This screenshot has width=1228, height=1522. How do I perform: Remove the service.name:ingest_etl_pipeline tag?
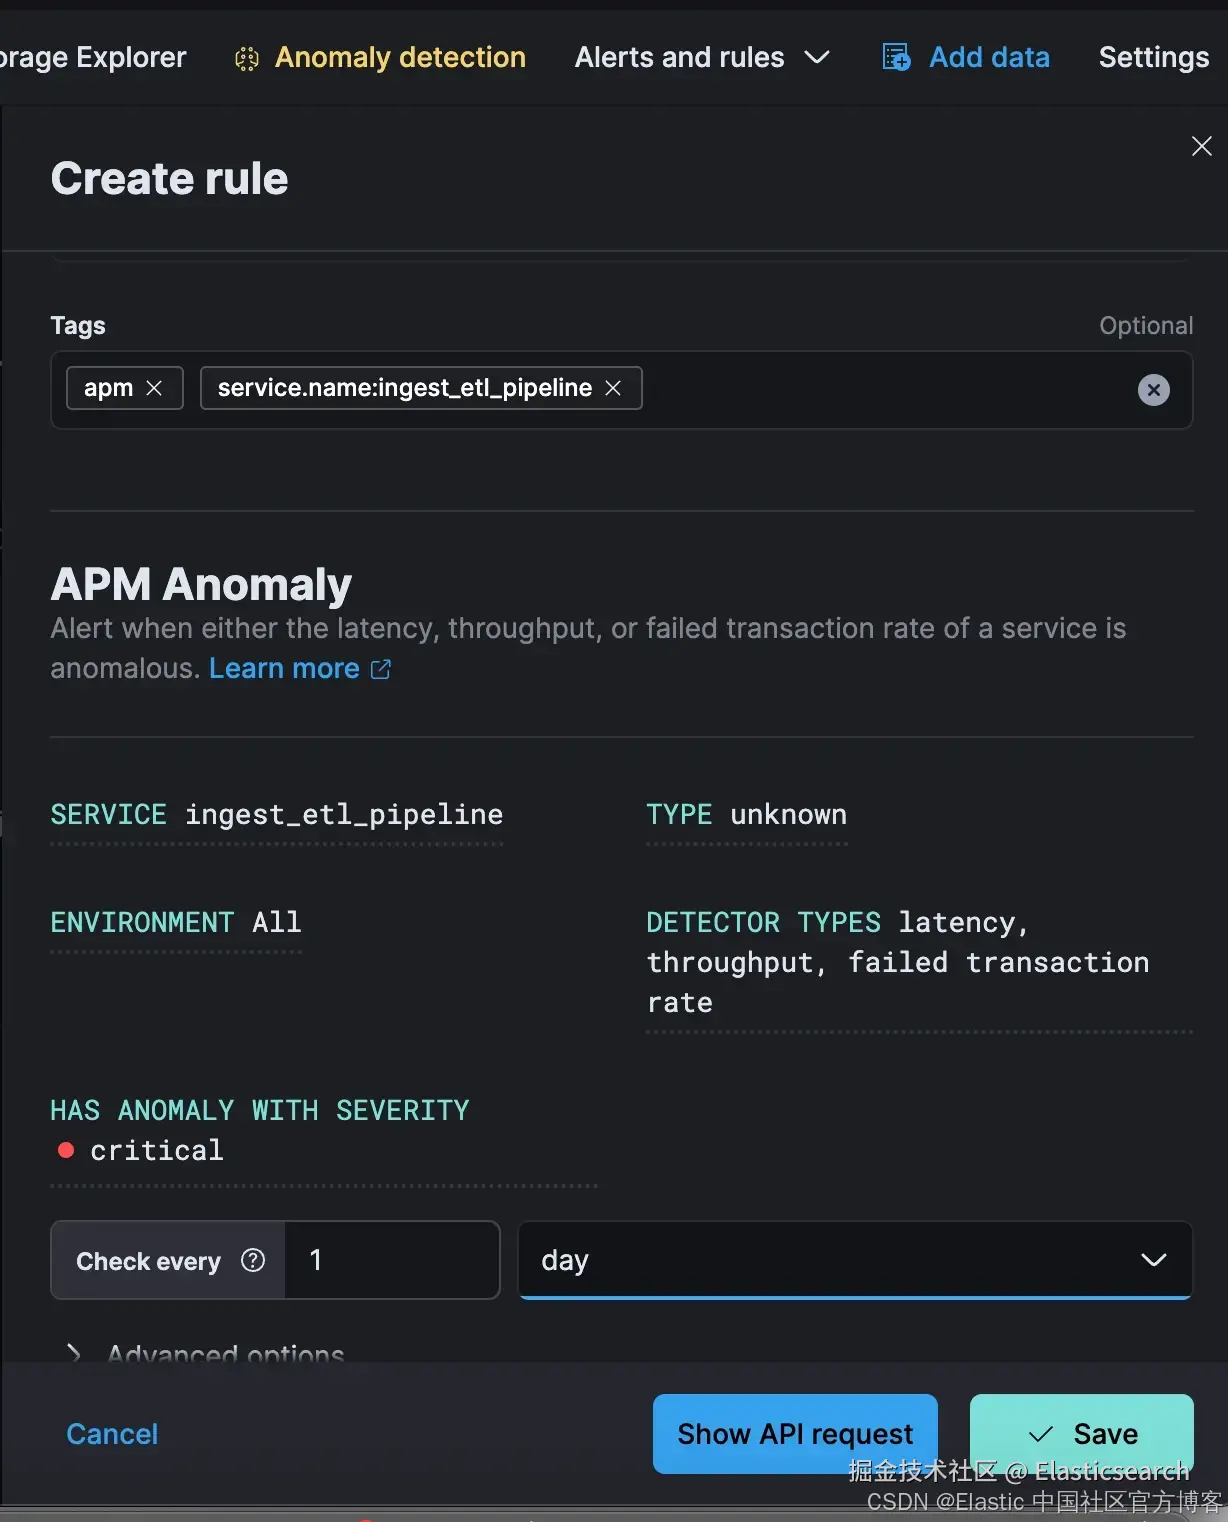point(613,388)
